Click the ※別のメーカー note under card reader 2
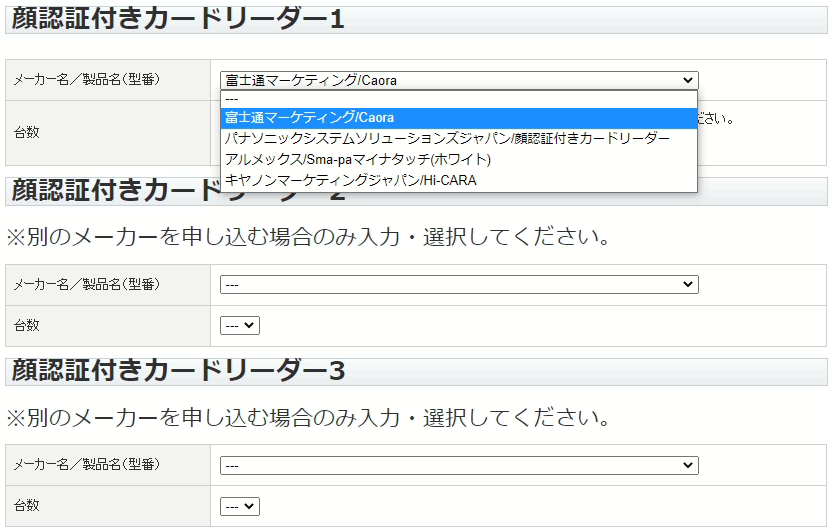The height and width of the screenshot is (527, 829). [x=309, y=238]
